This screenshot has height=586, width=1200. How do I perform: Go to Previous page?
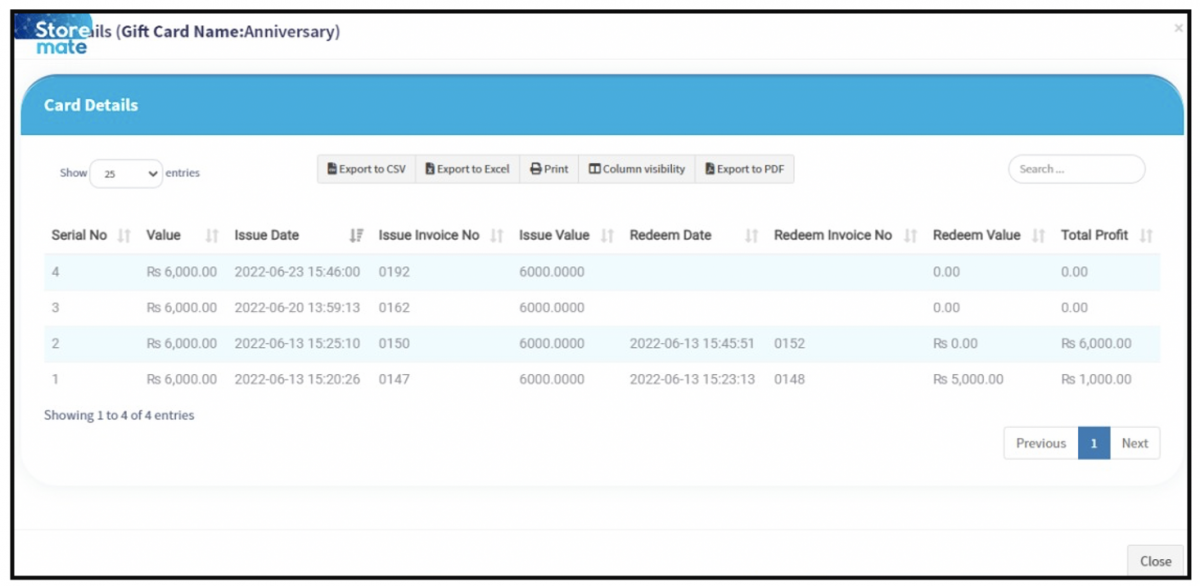pos(1041,443)
